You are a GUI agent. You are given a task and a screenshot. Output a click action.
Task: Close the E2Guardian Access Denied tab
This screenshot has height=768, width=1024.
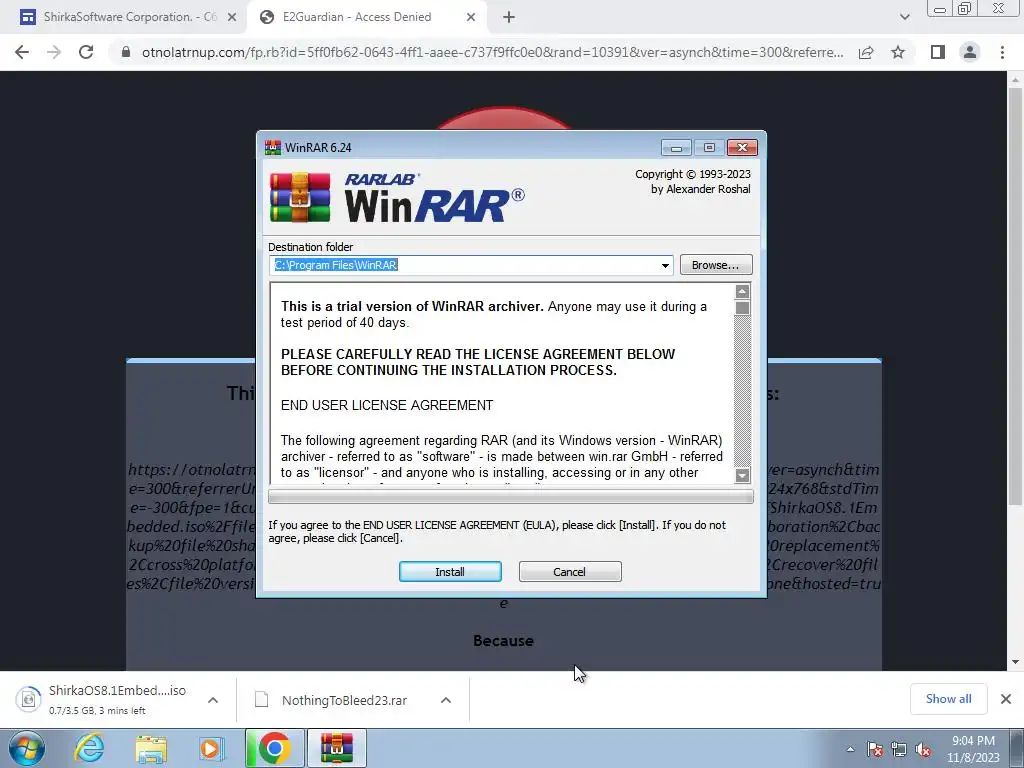[471, 18]
